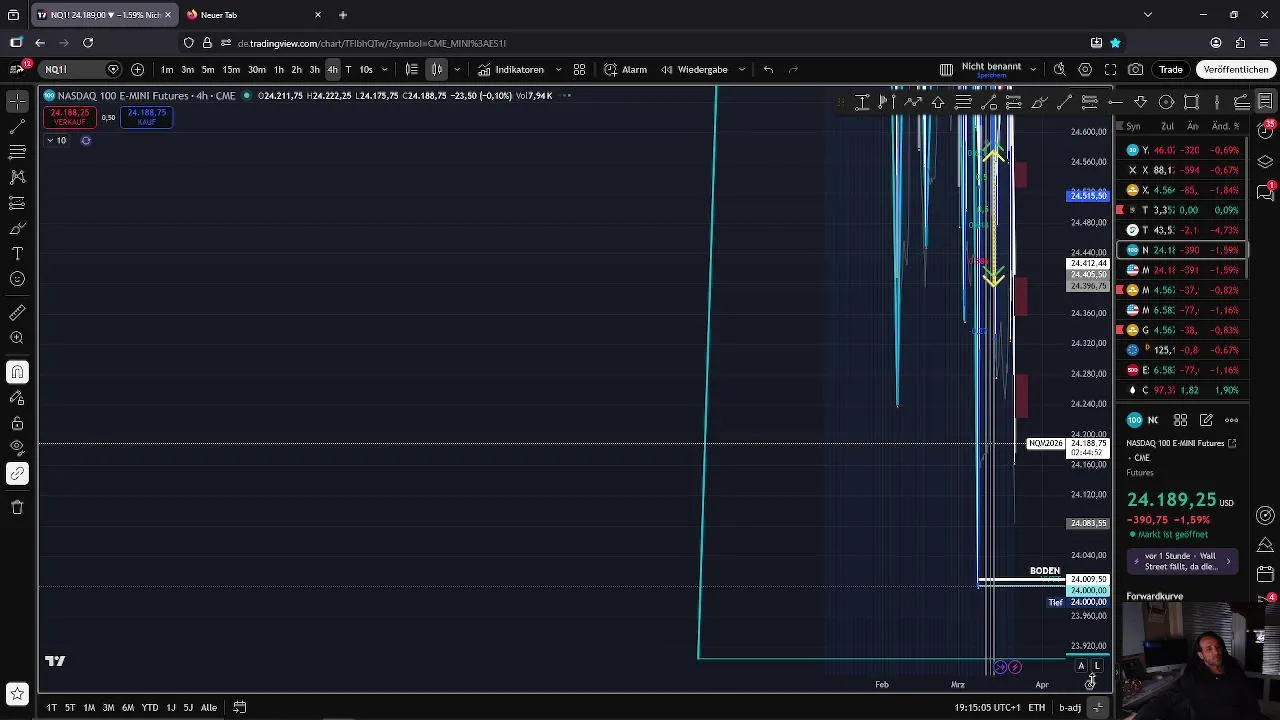Screen dimensions: 1280x720
Task: Select the trend line drawing tool
Action: [x=17, y=127]
